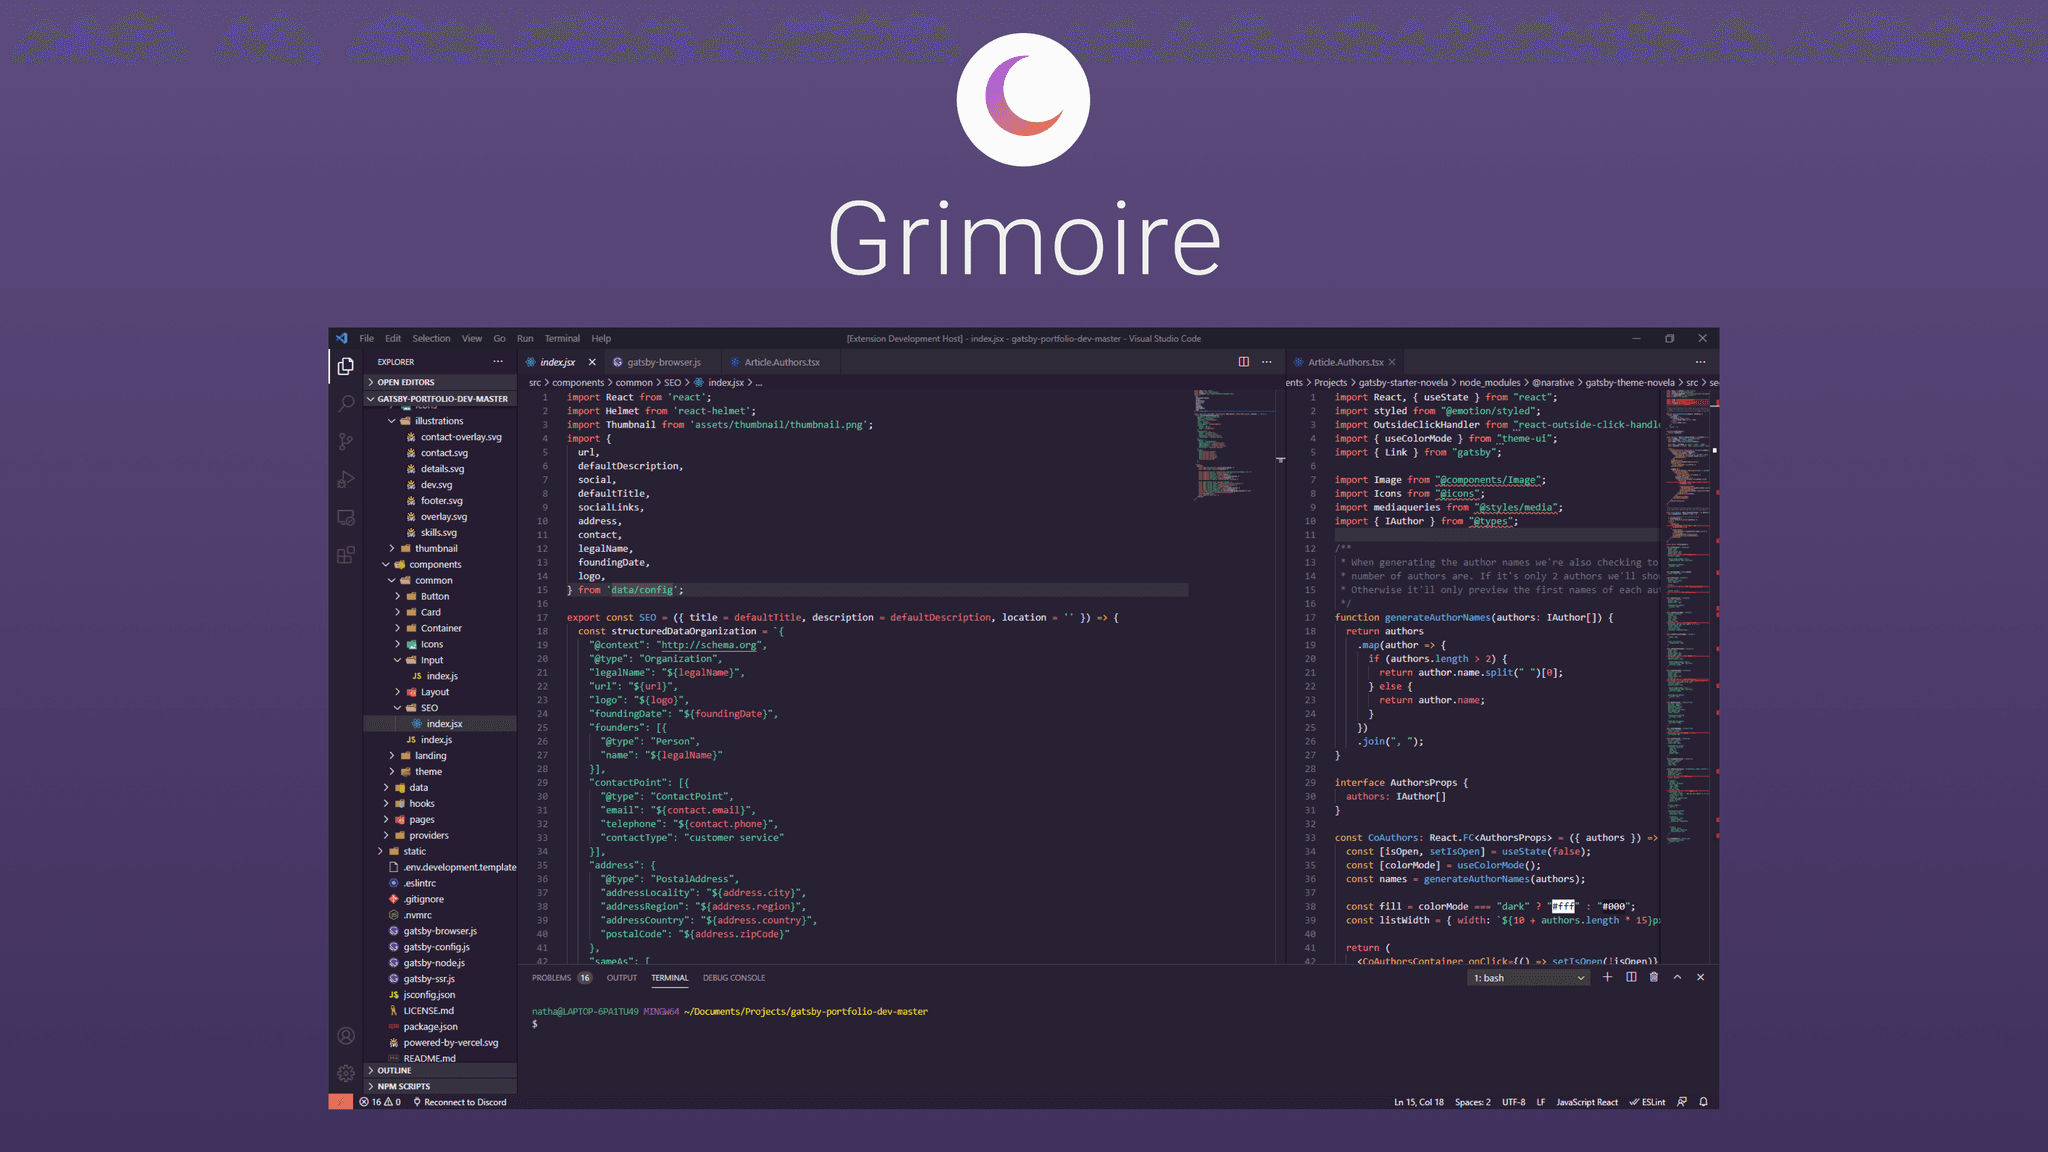
Task: Open the Source Control view
Action: tap(346, 442)
